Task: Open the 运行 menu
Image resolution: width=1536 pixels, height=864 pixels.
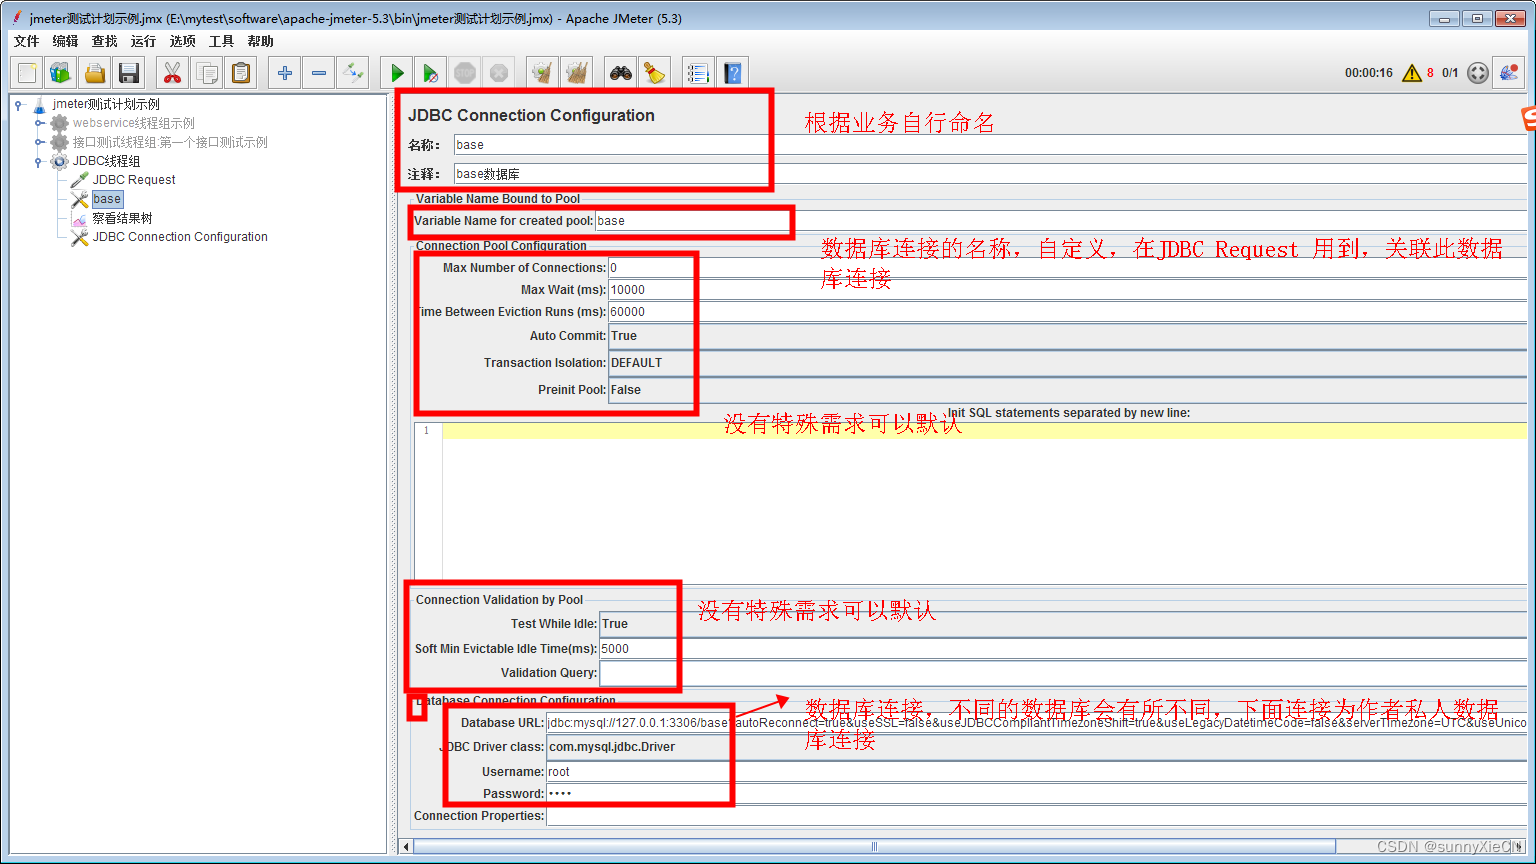Action: point(144,41)
